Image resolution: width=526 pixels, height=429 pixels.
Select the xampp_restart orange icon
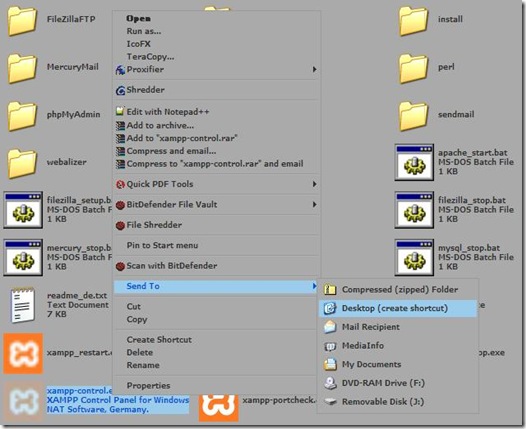click(x=23, y=353)
